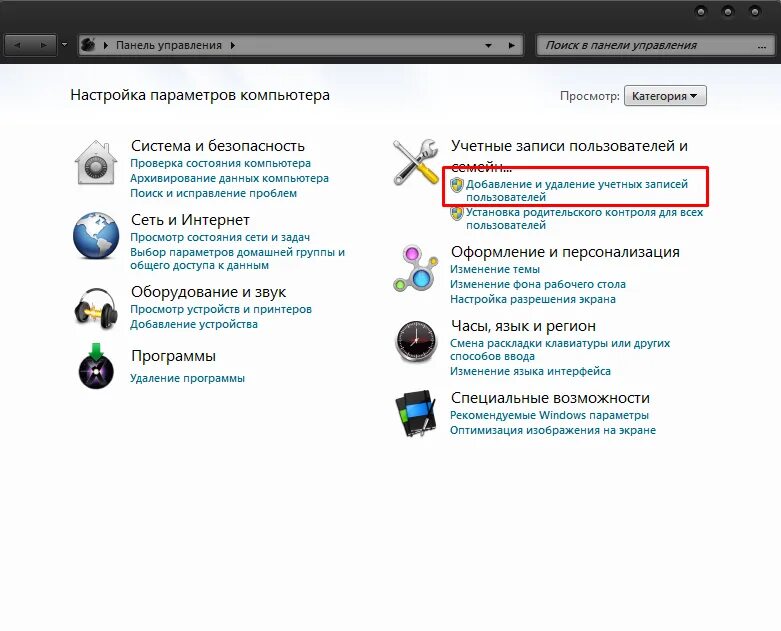Click Добавление устройства link
The image size is (781, 631).
click(194, 324)
